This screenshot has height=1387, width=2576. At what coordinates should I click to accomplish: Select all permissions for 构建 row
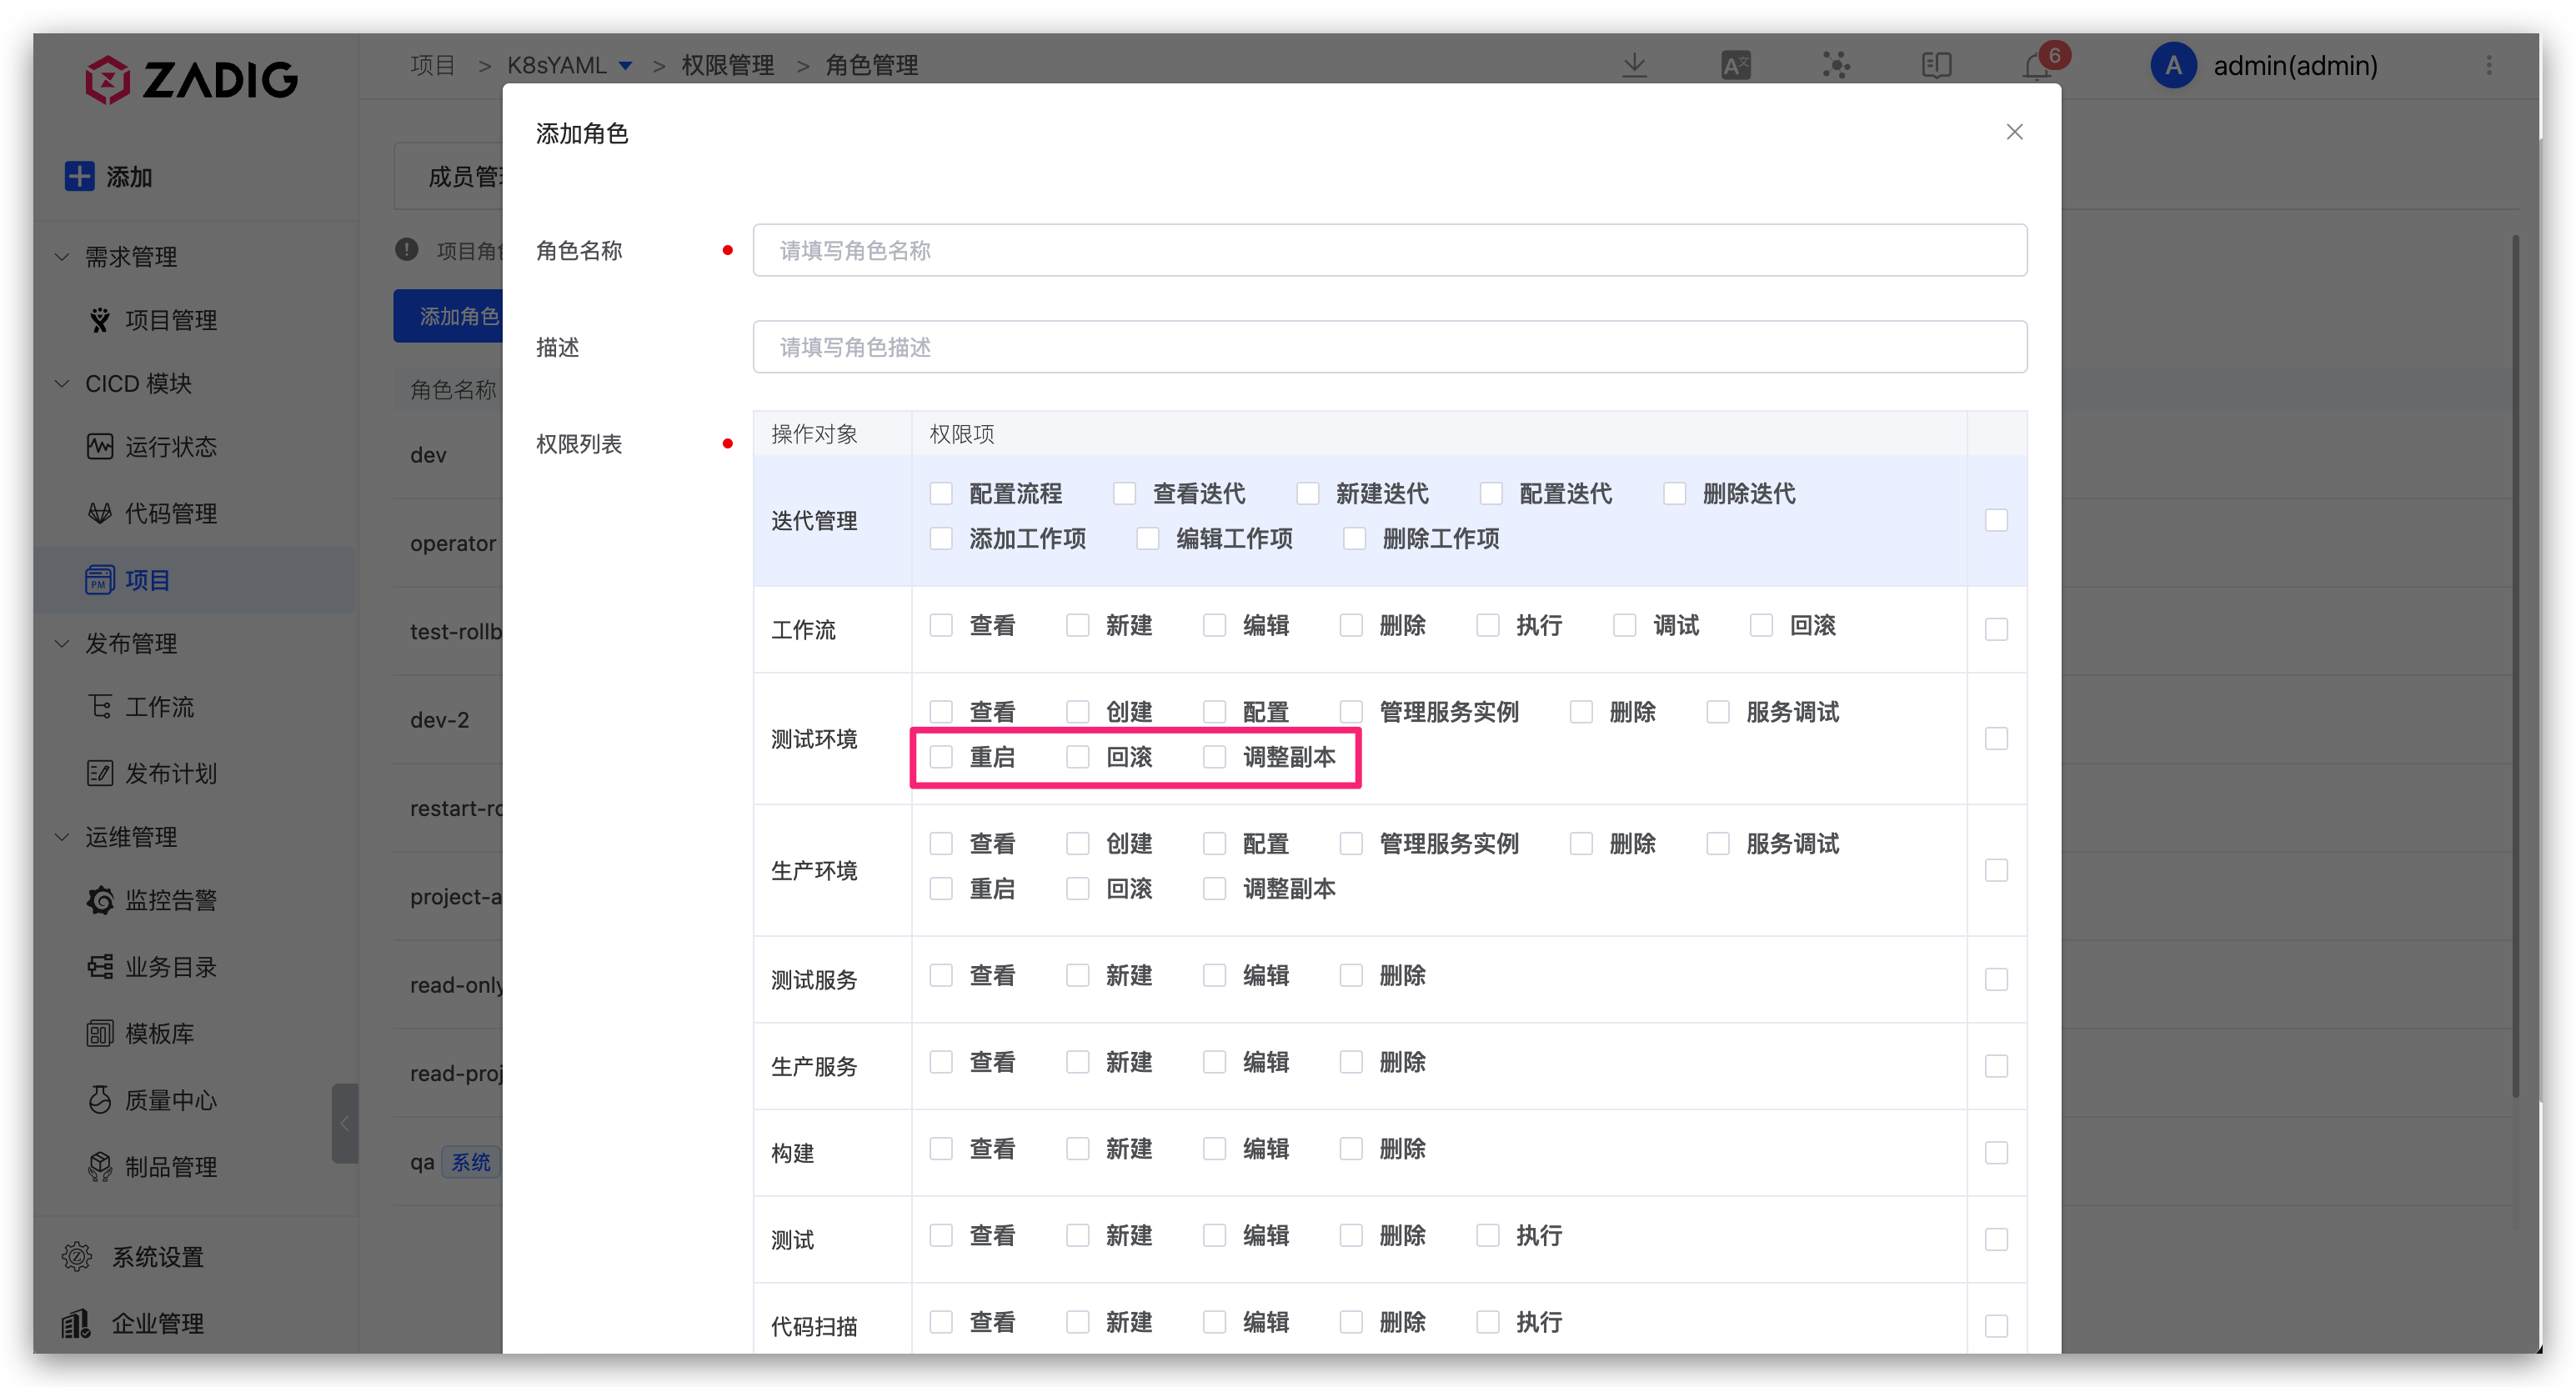click(x=1996, y=1153)
